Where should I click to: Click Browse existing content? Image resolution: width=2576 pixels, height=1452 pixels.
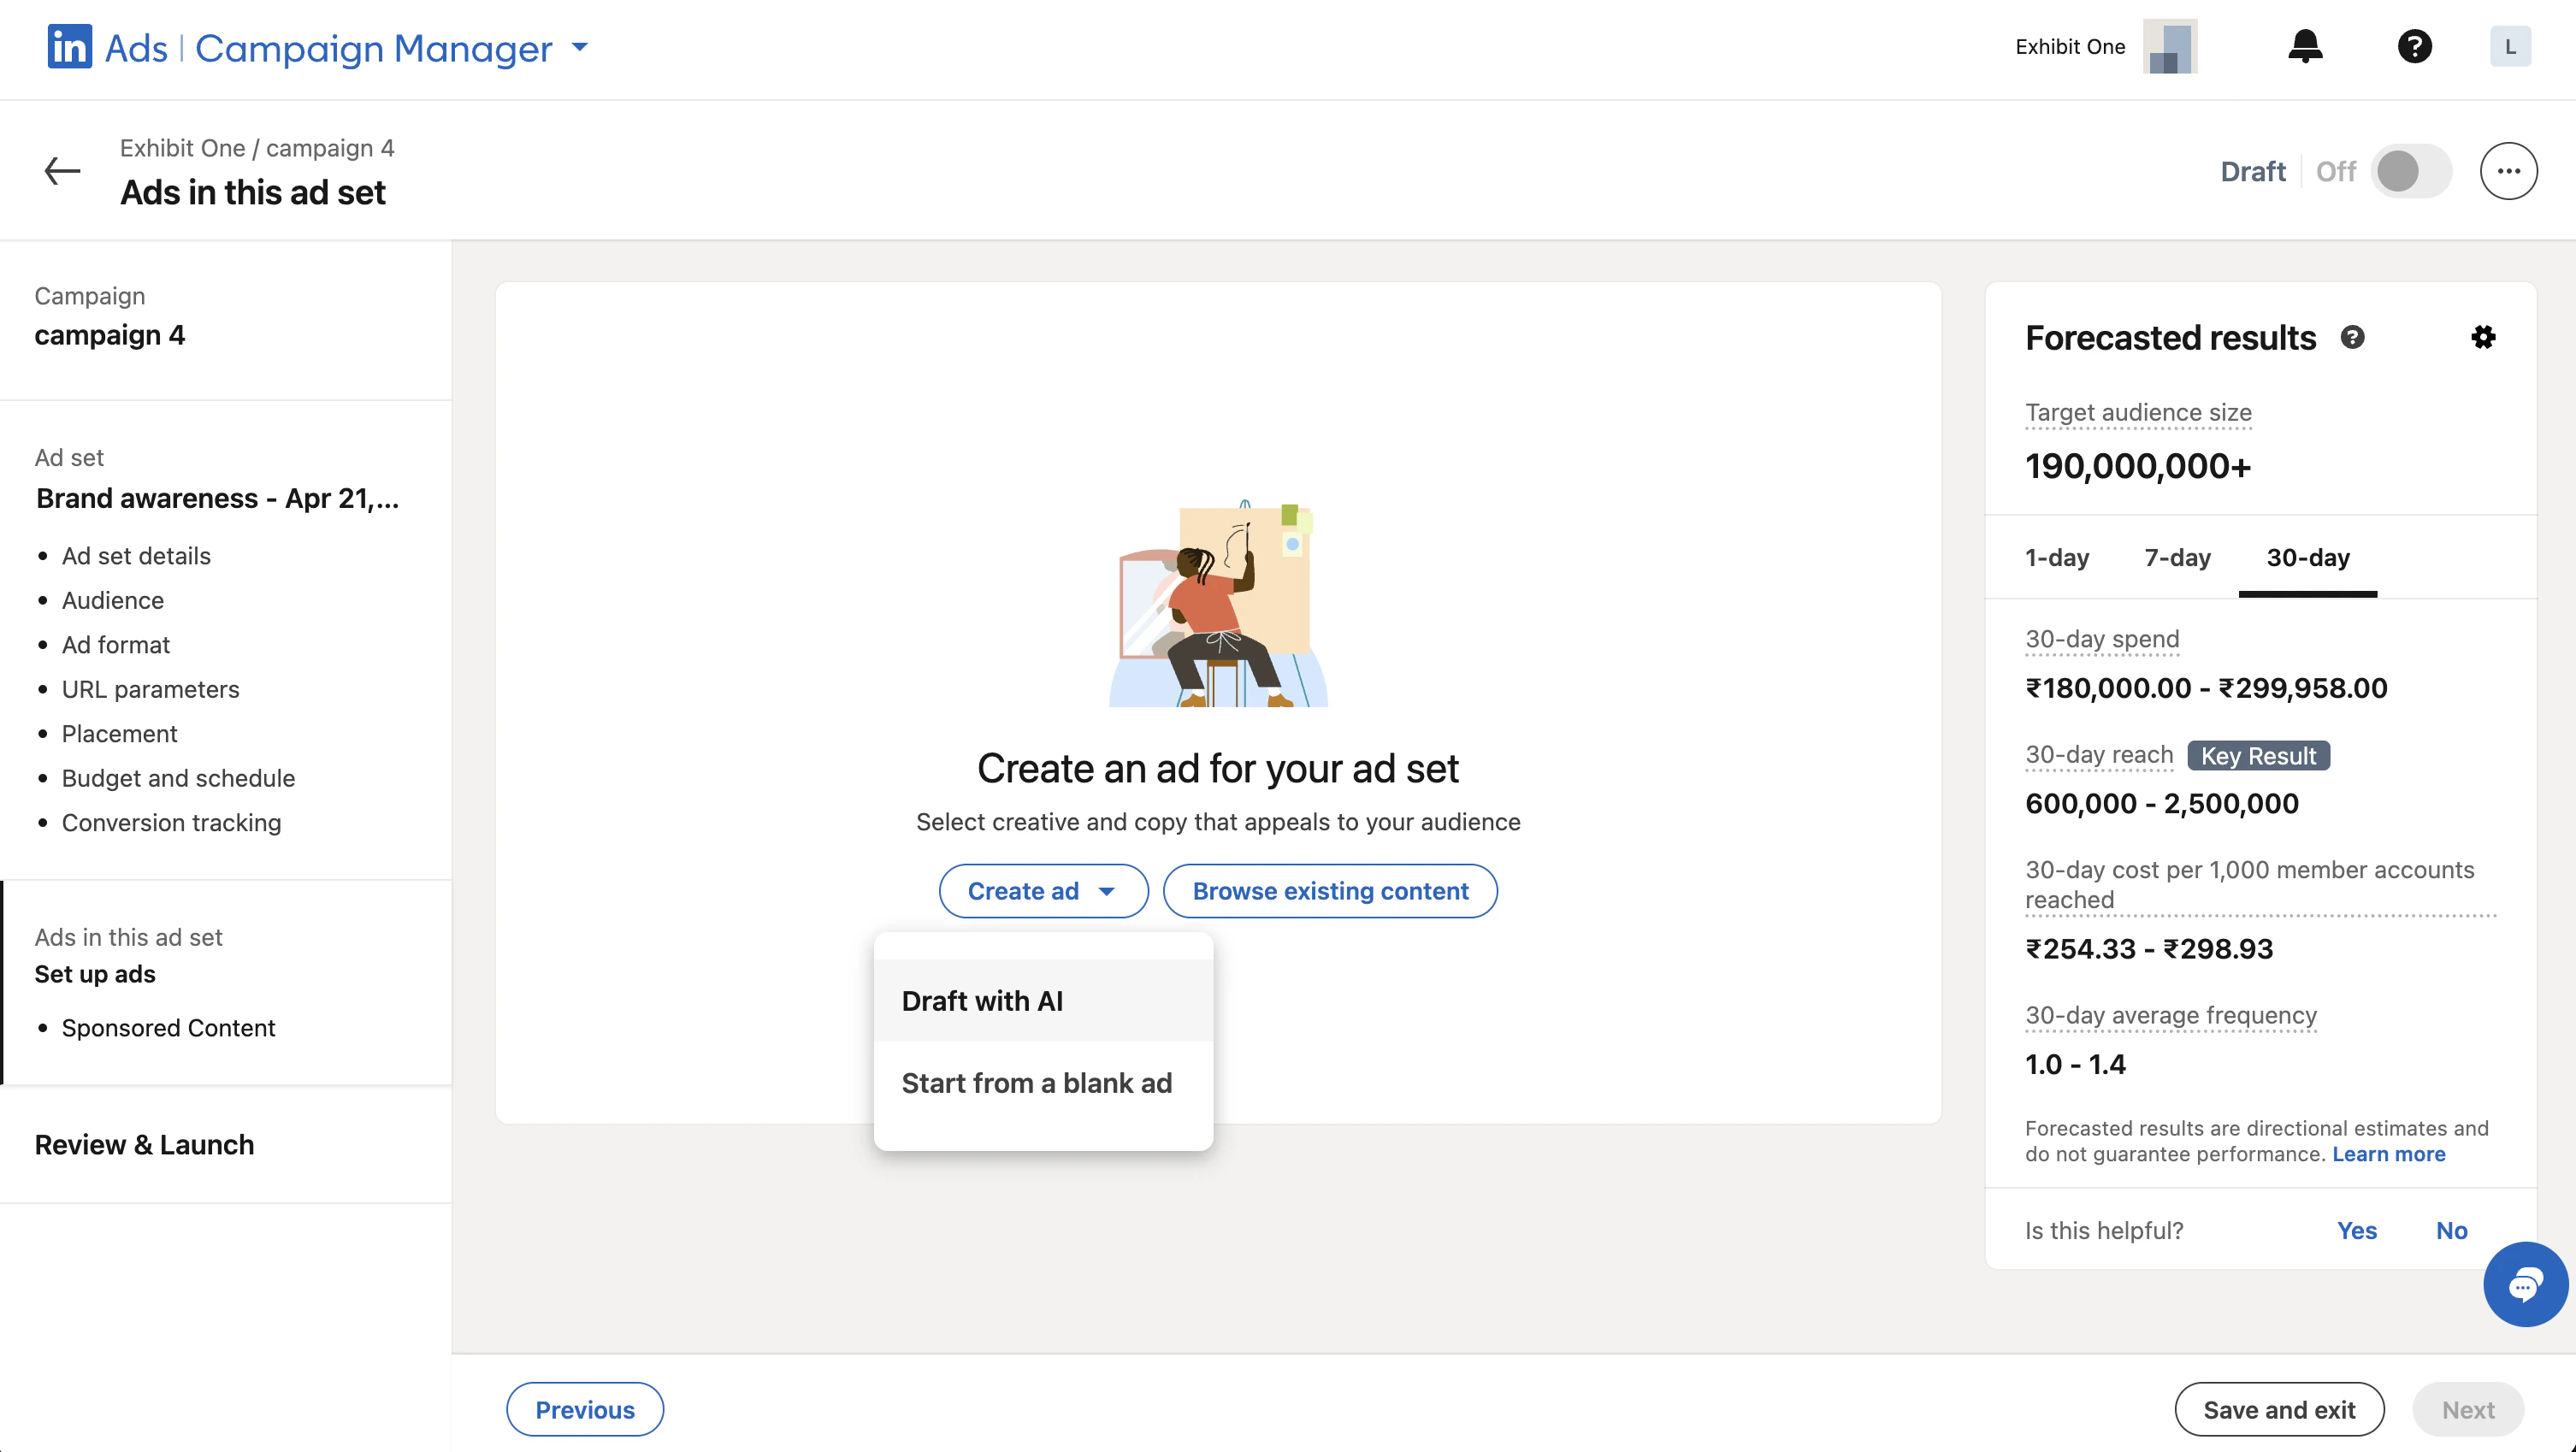pyautogui.click(x=1330, y=890)
